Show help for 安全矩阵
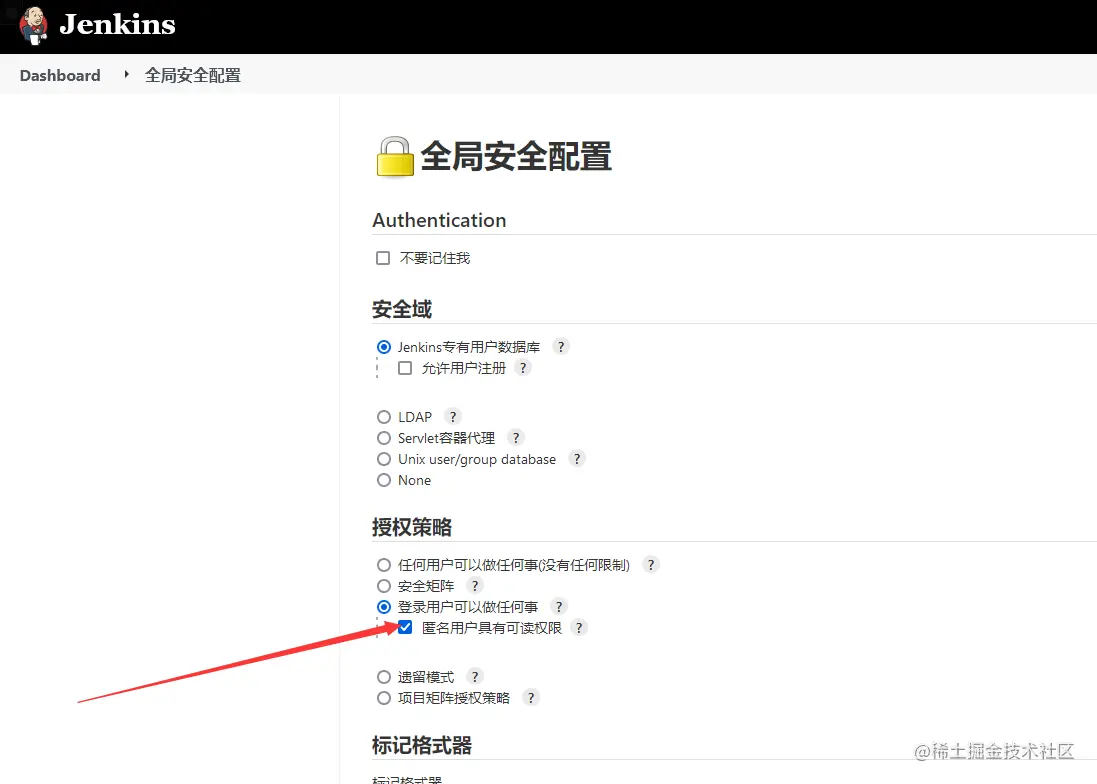Screen dimensions: 1097x784 click(x=475, y=585)
